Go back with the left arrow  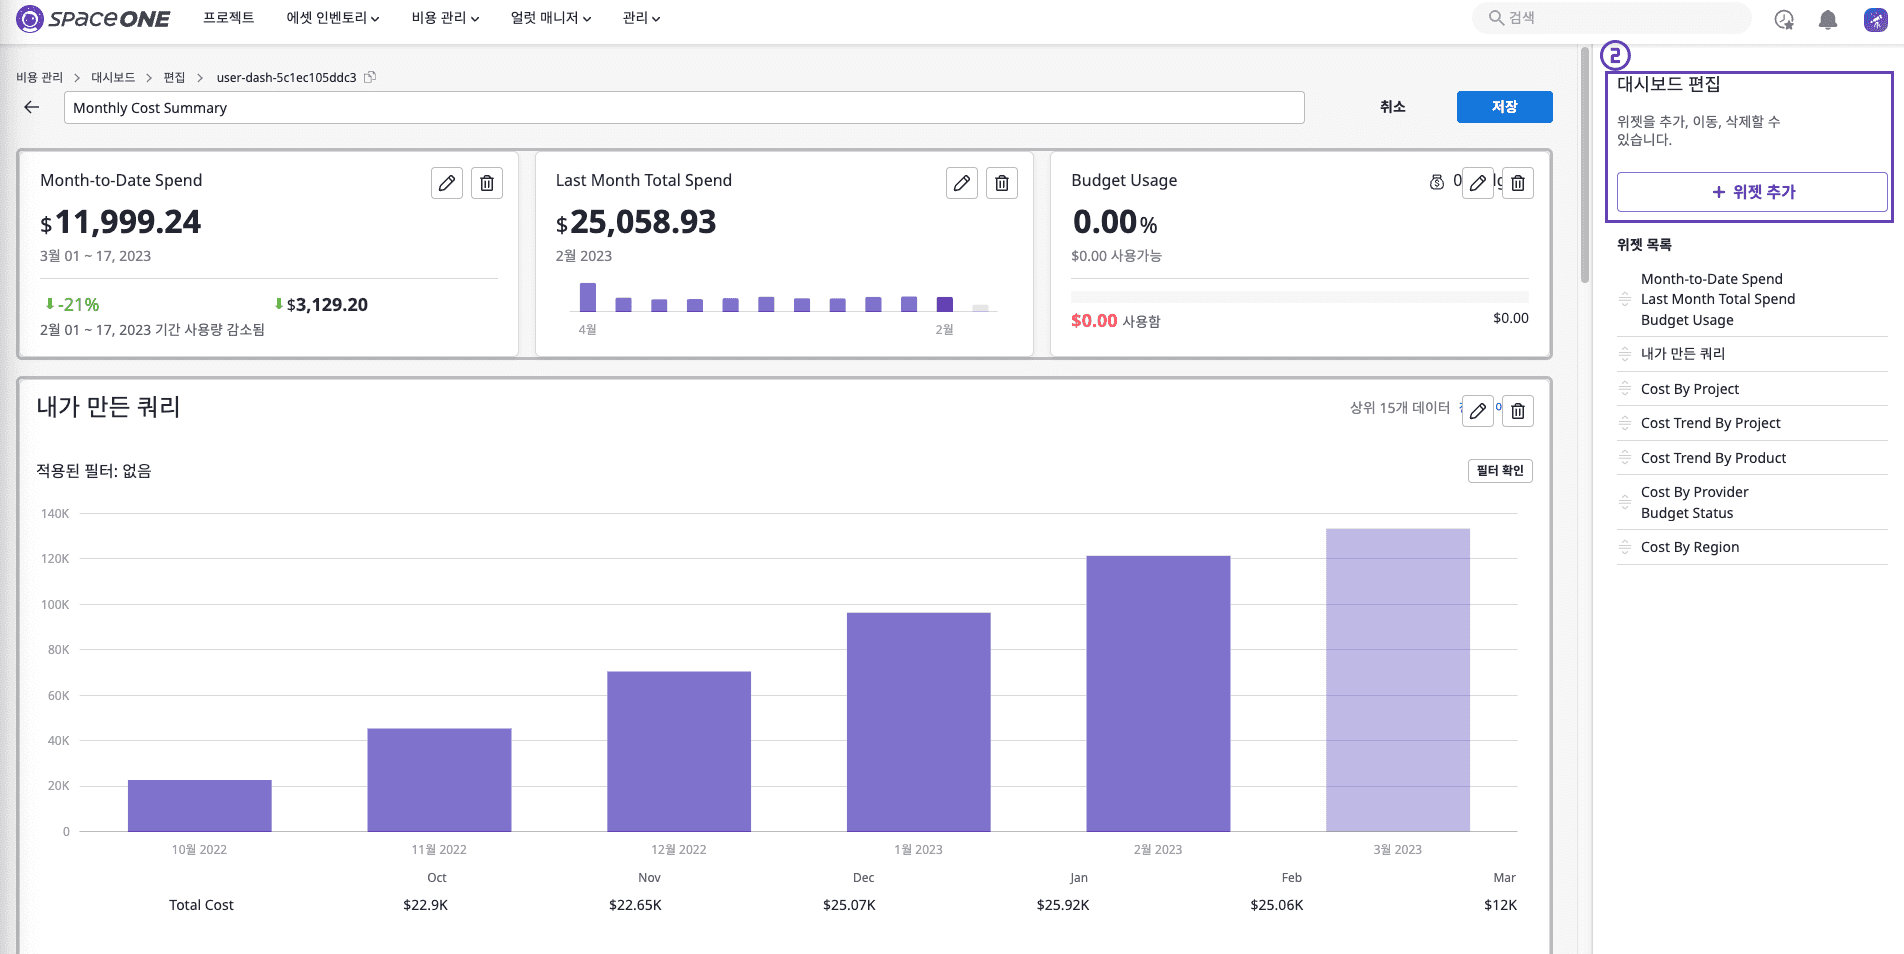(x=32, y=107)
